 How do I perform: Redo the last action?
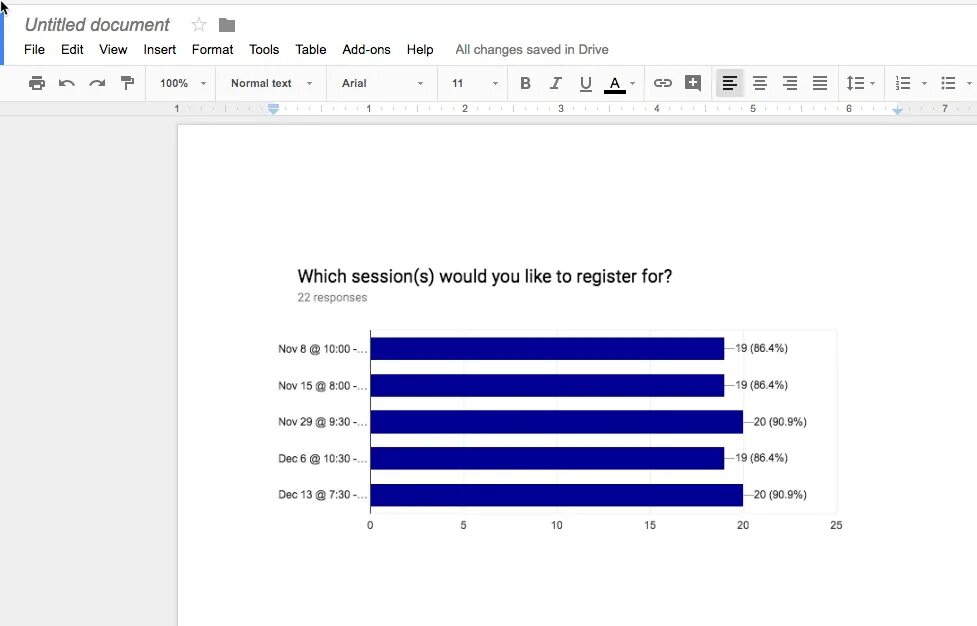[97, 83]
